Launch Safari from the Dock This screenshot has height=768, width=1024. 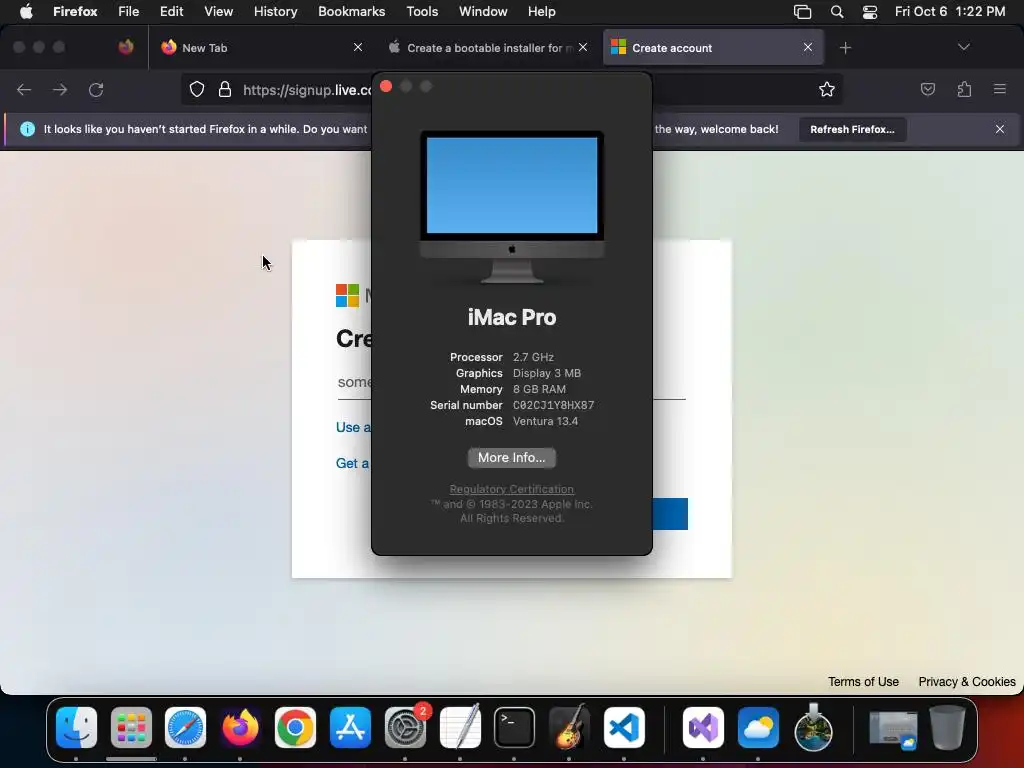(x=185, y=727)
